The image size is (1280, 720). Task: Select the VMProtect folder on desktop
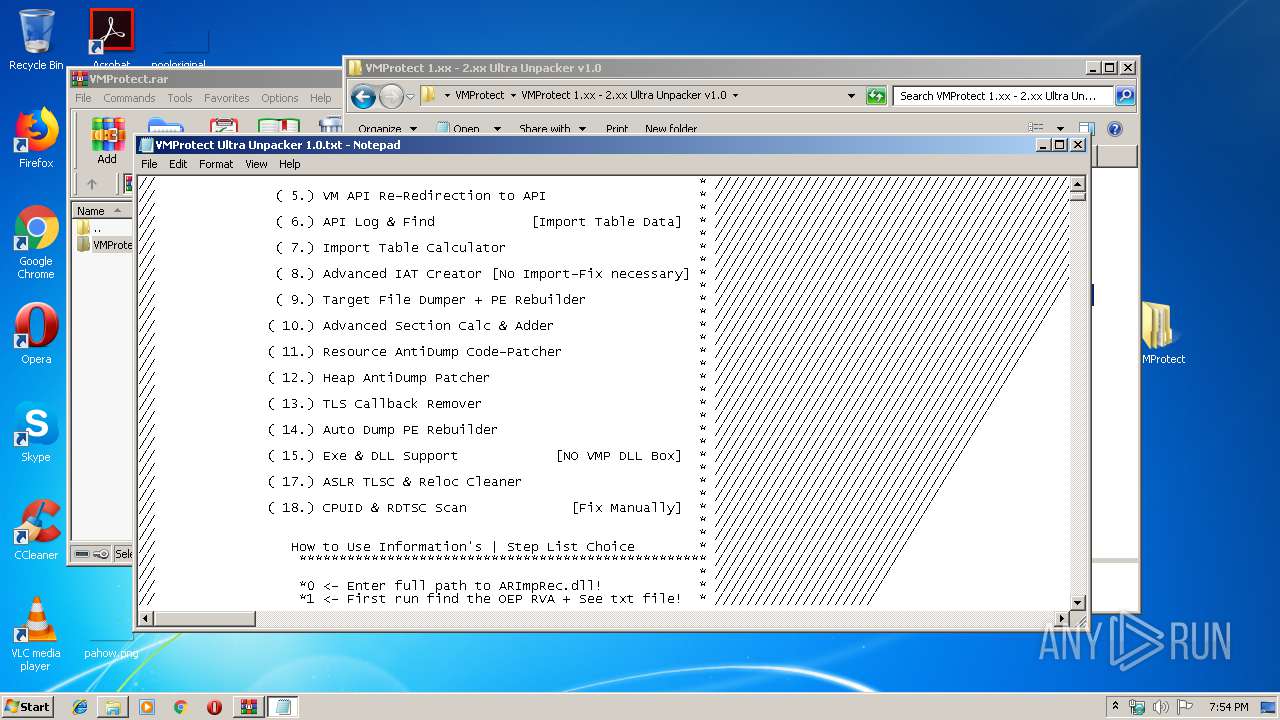[x=1160, y=333]
